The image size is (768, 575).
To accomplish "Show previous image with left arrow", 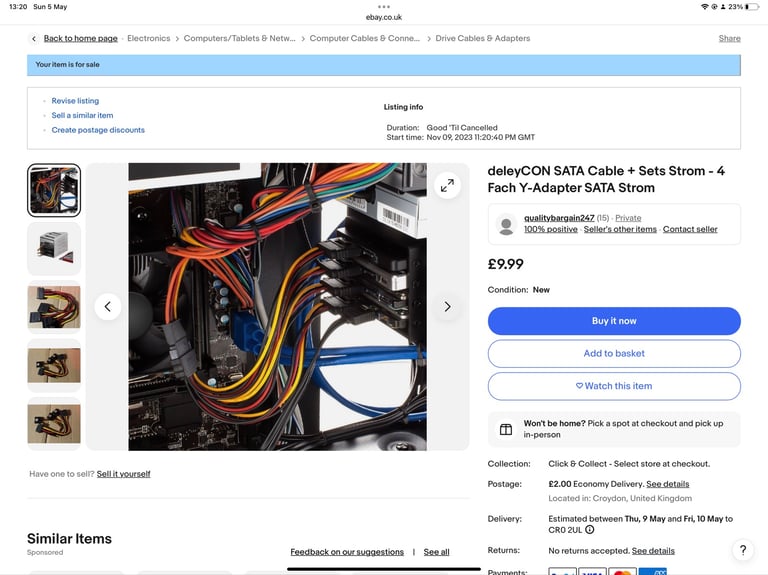I will click(x=108, y=307).
